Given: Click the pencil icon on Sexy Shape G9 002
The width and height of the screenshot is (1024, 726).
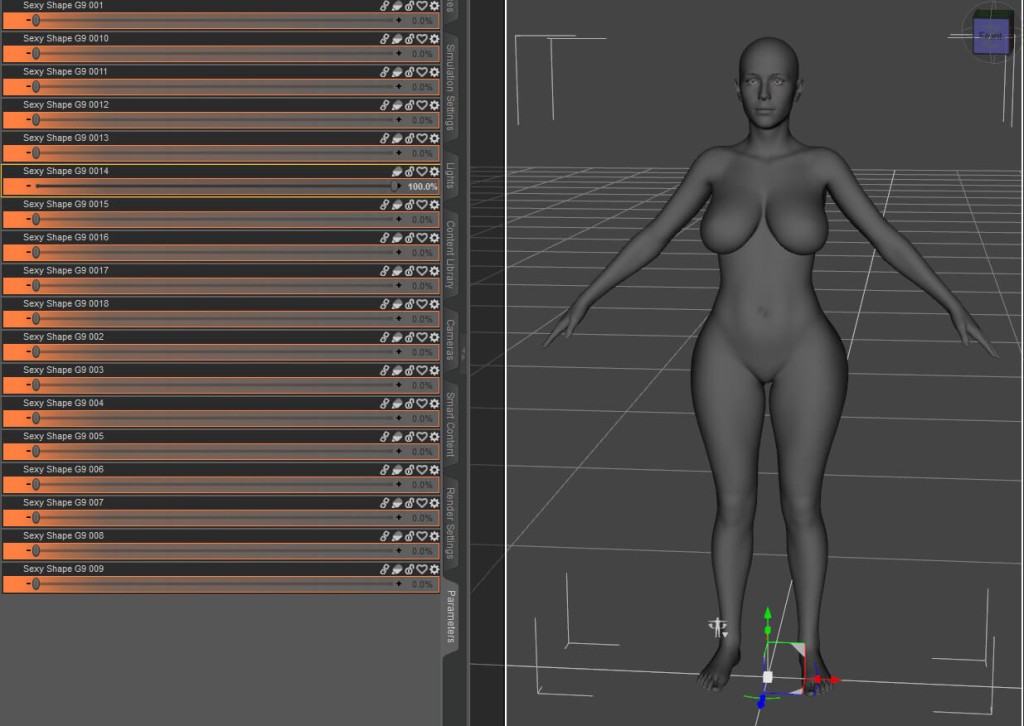Looking at the screenshot, I should (397, 338).
